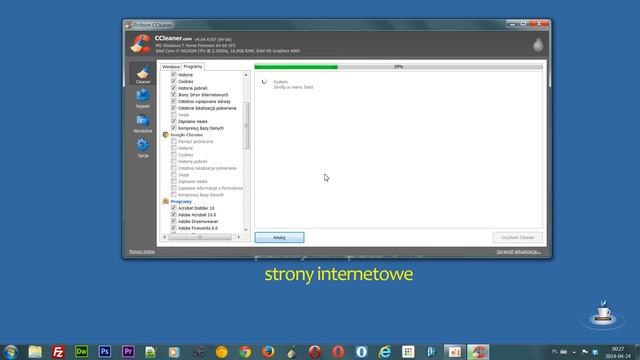Switch to the CCleaner taskbar button
Viewport: 640px width, 360px height.
pyautogui.click(x=478, y=352)
